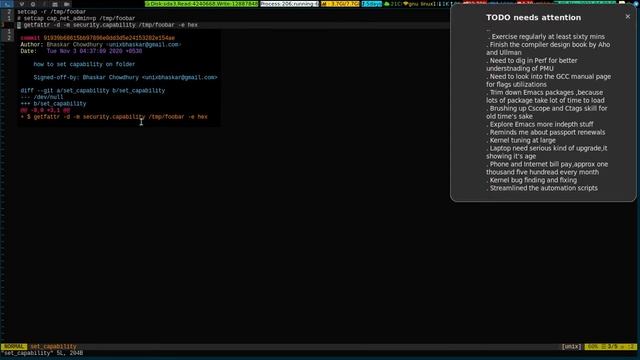The width and height of the screenshot is (640, 360).
Task: Click the commit hash line in the popup
Action: pos(98,38)
